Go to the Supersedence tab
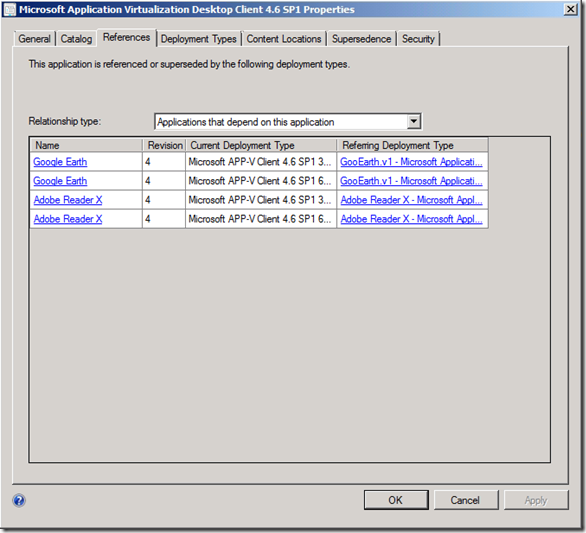 pyautogui.click(x=361, y=39)
